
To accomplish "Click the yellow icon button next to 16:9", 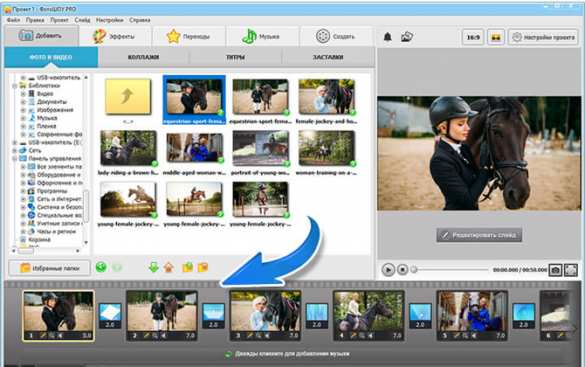I will [496, 37].
